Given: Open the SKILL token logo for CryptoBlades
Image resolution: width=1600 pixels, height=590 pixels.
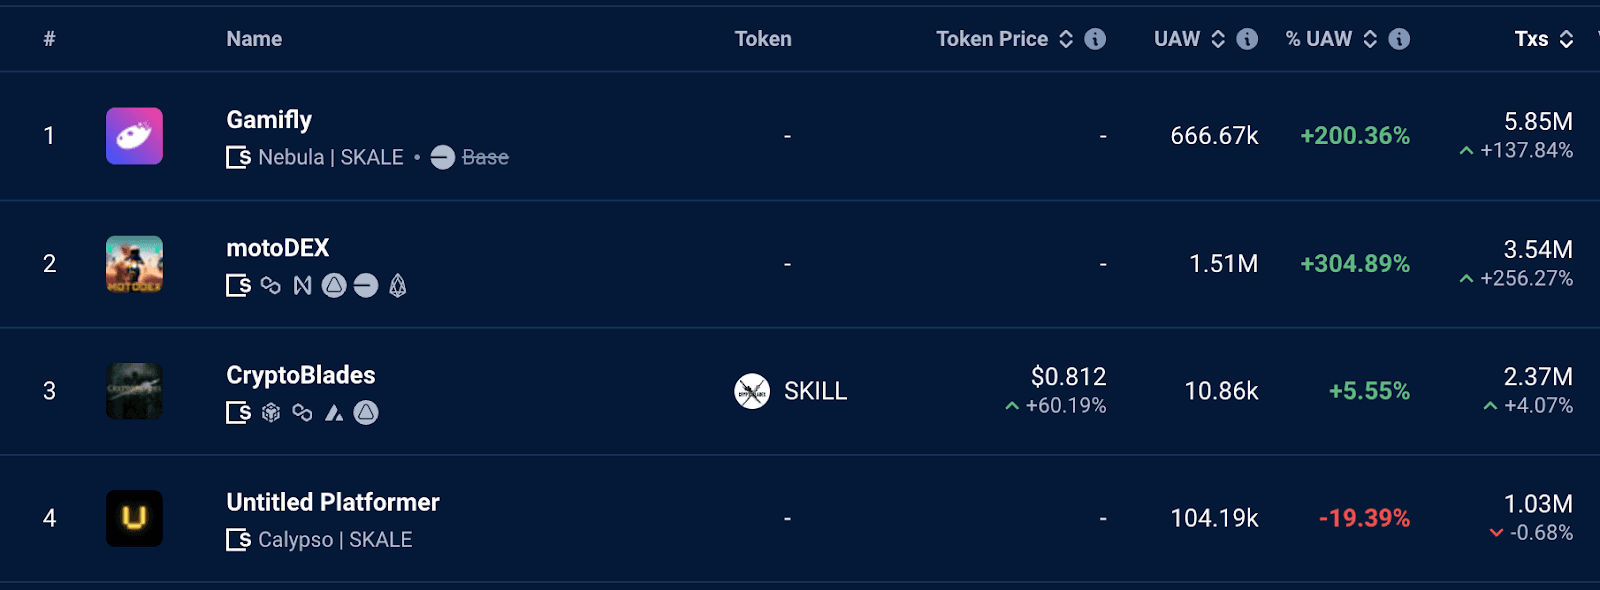Looking at the screenshot, I should click(x=751, y=391).
